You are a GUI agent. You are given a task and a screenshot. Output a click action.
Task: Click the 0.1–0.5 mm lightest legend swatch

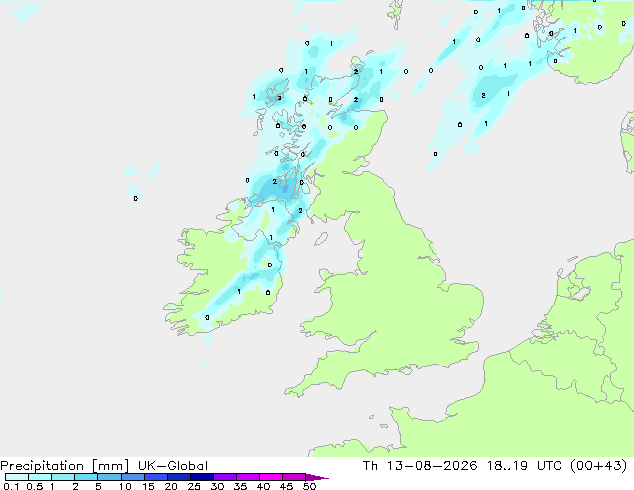point(17,477)
